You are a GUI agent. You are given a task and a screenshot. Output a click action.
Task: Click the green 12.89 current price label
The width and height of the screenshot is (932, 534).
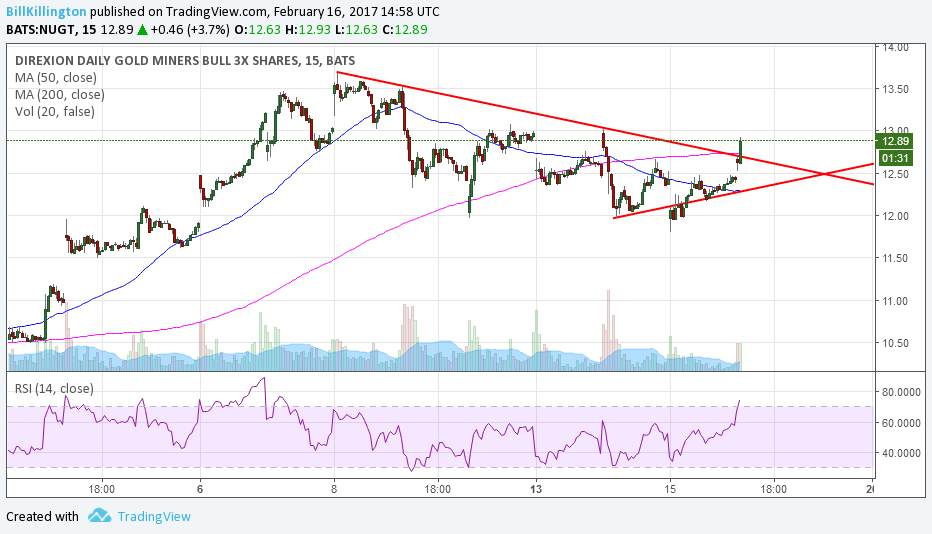[x=895, y=141]
